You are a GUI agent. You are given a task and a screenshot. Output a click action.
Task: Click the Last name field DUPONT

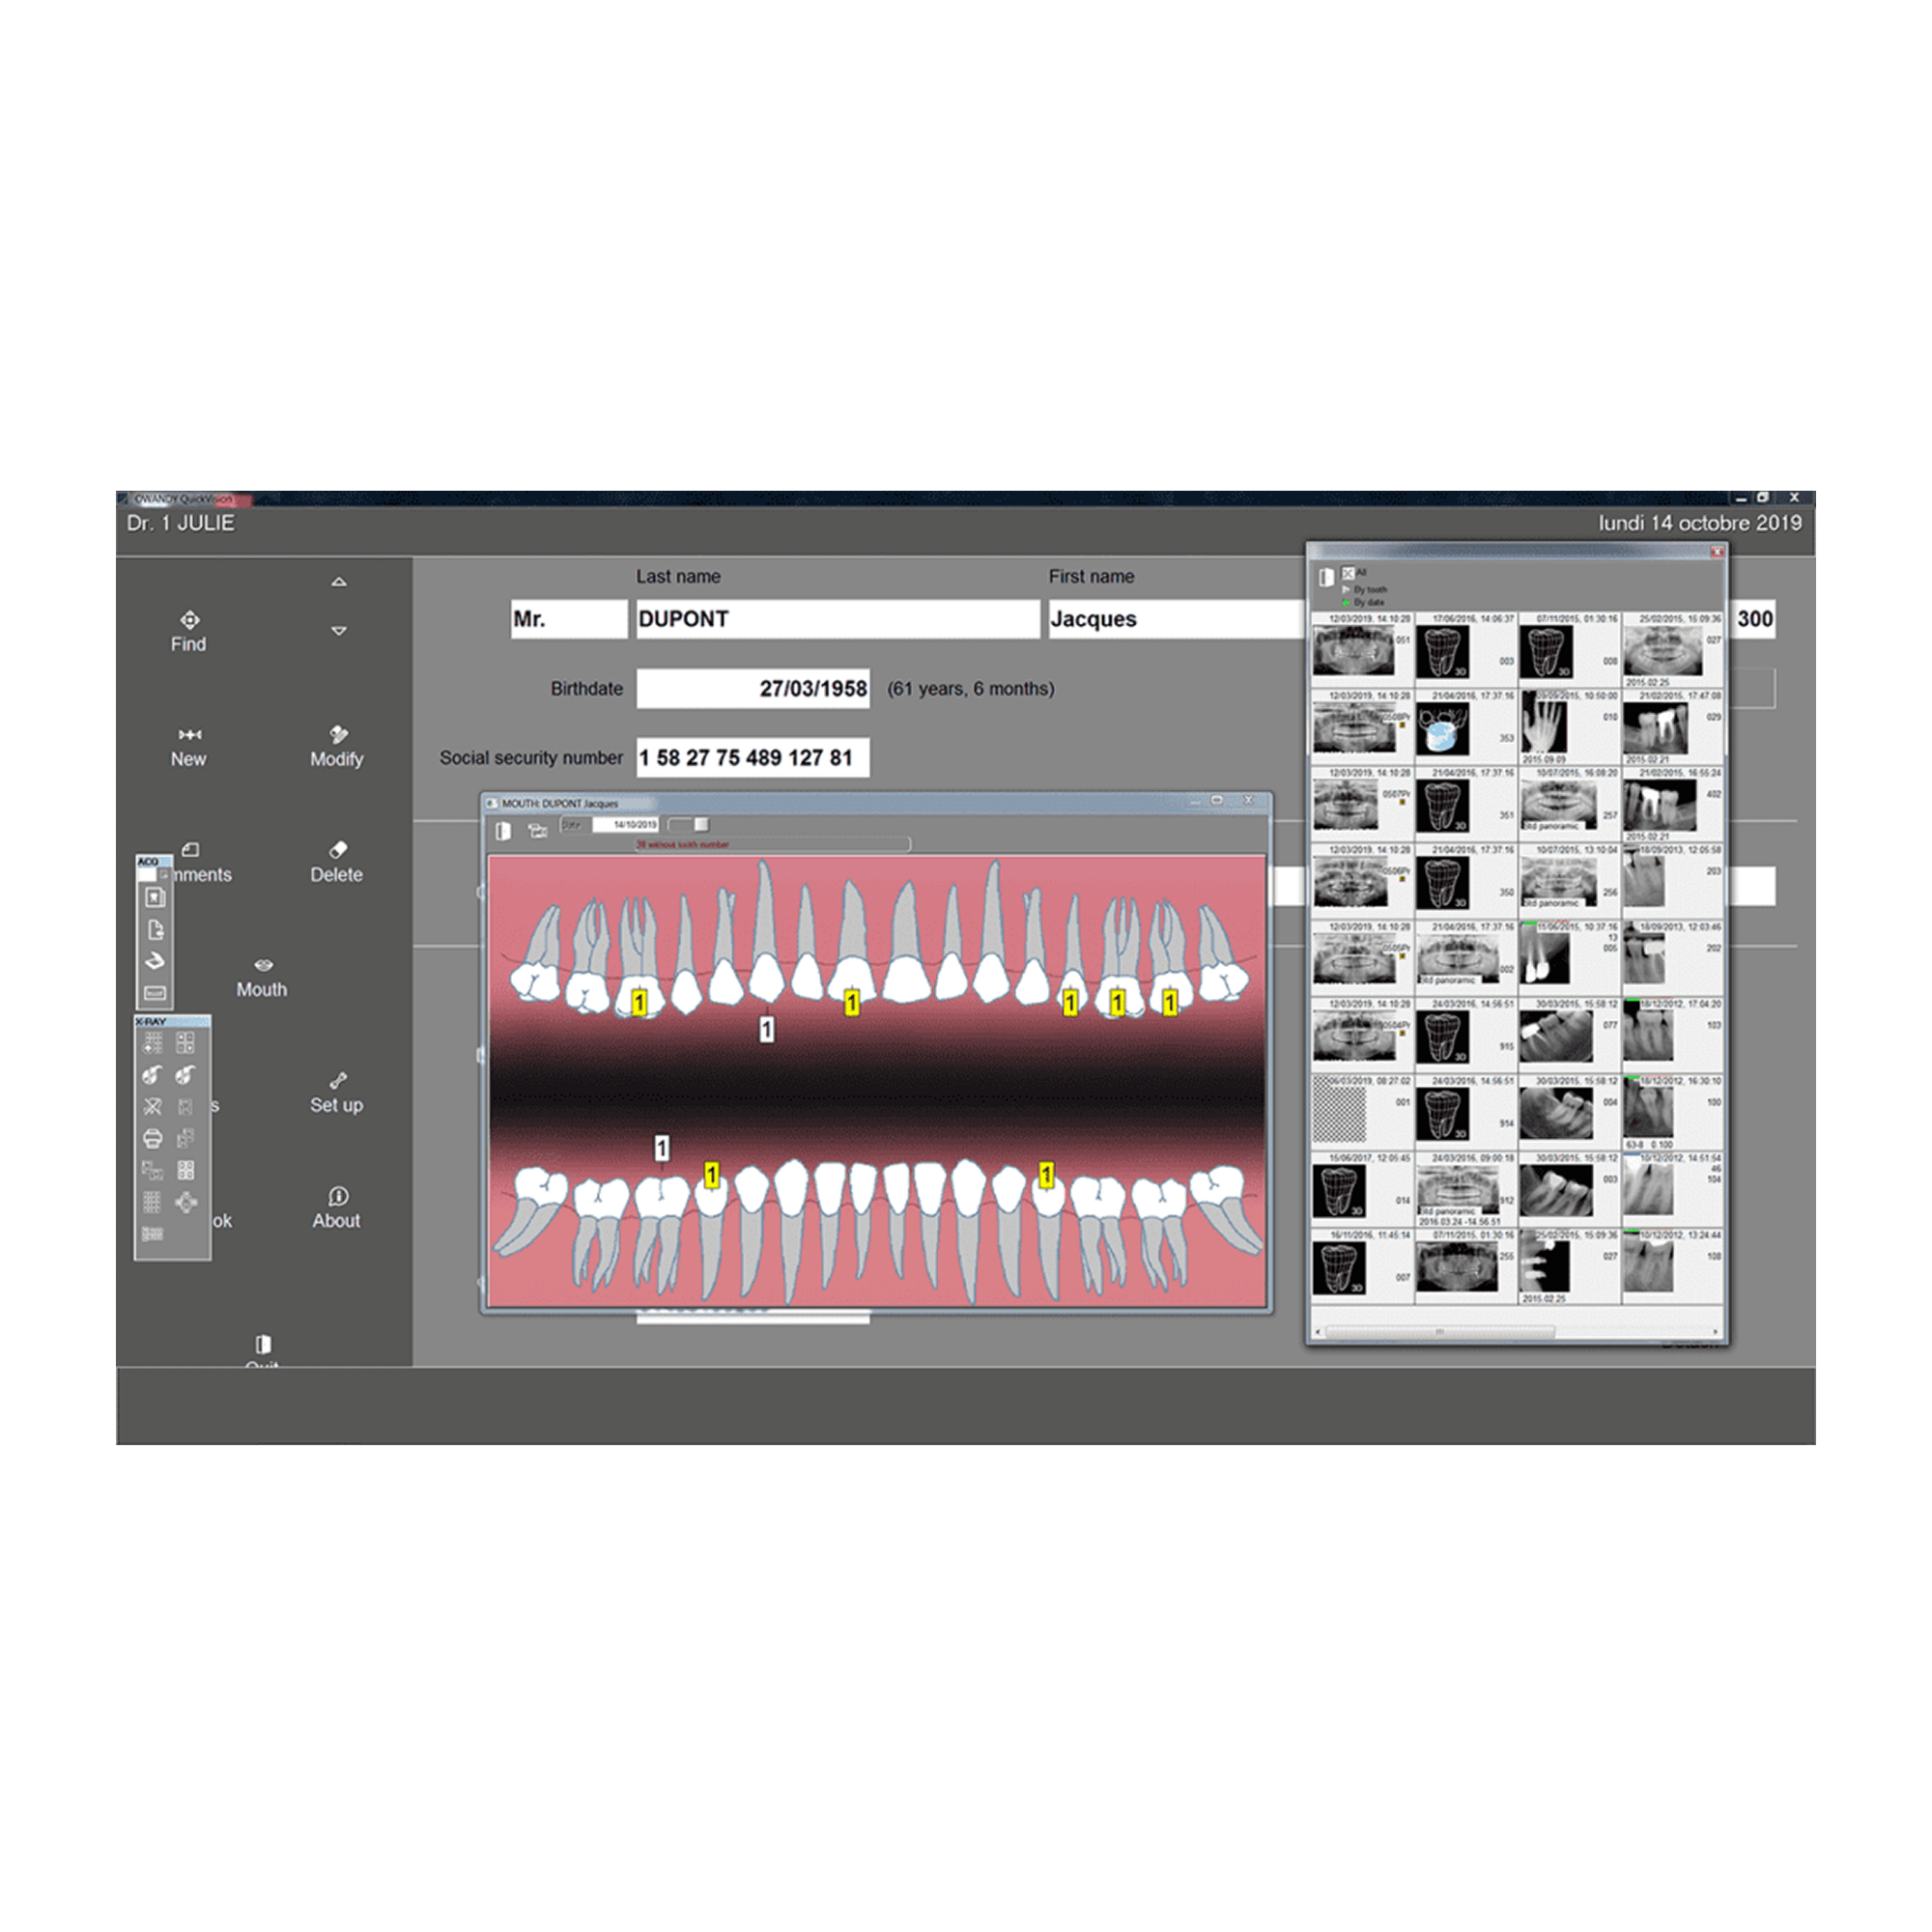click(x=838, y=619)
